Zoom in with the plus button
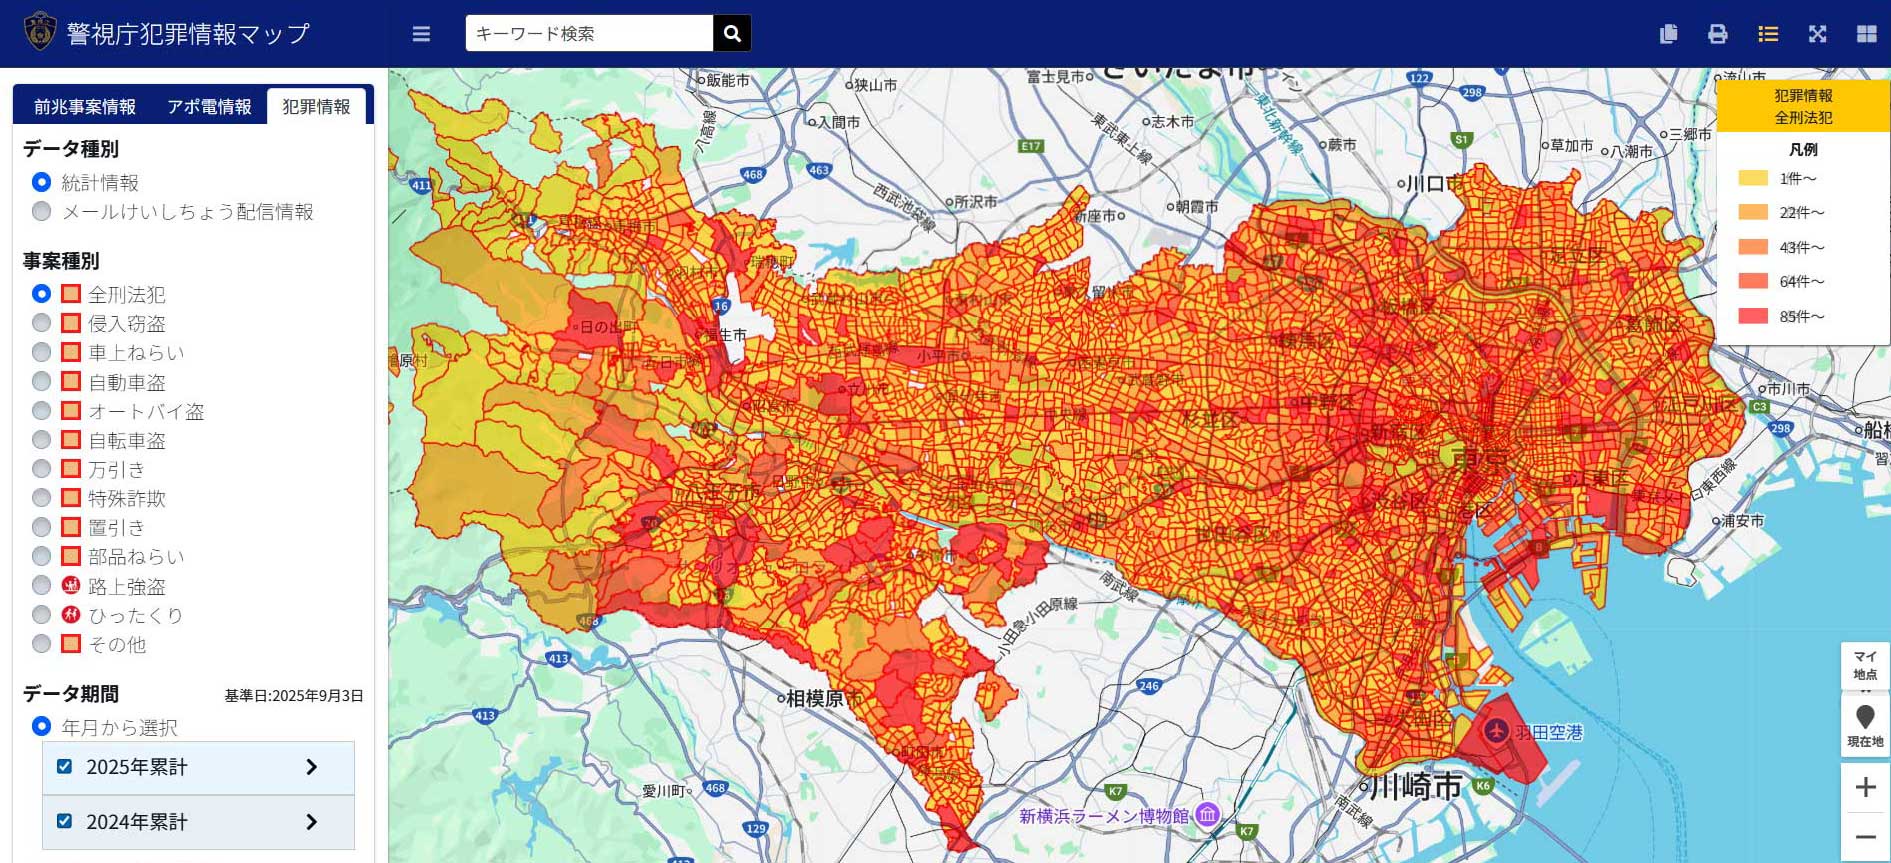The width and height of the screenshot is (1891, 863). (1865, 787)
